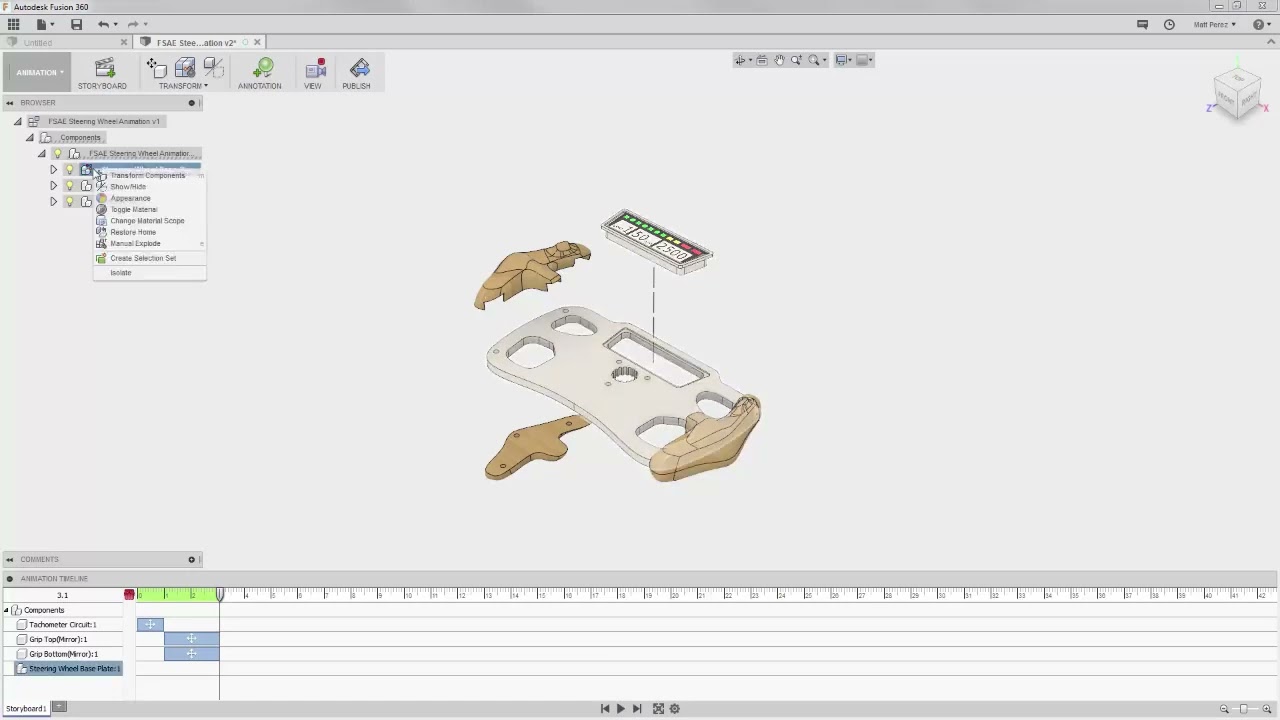Image resolution: width=1280 pixels, height=720 pixels.
Task: Choose Transform Components from context menu
Action: (148, 176)
